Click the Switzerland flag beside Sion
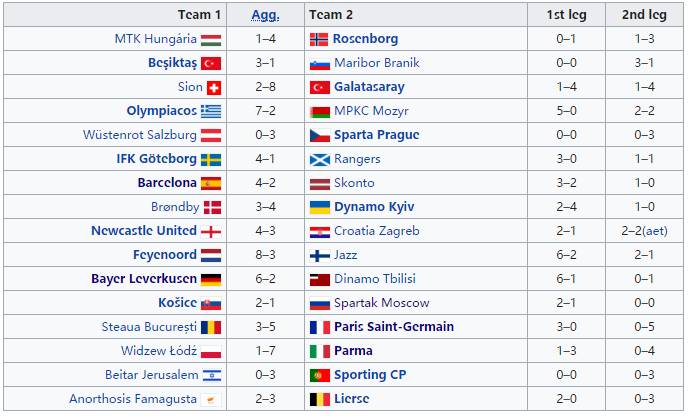 click(212, 87)
